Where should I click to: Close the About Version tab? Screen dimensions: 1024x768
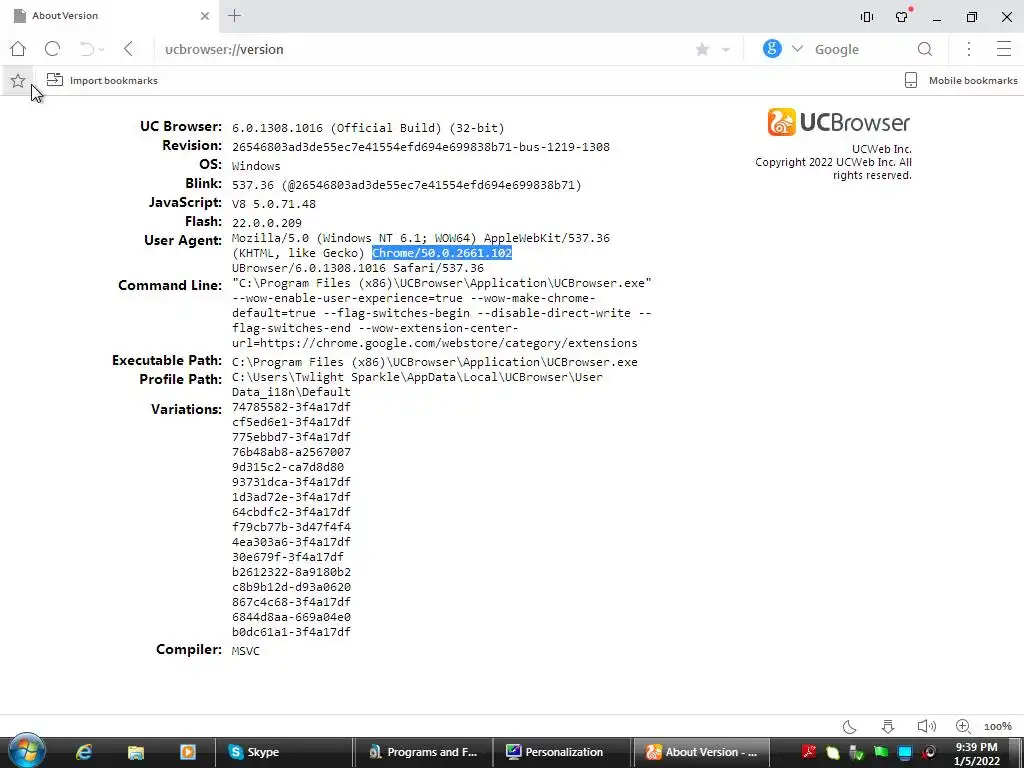coord(204,16)
